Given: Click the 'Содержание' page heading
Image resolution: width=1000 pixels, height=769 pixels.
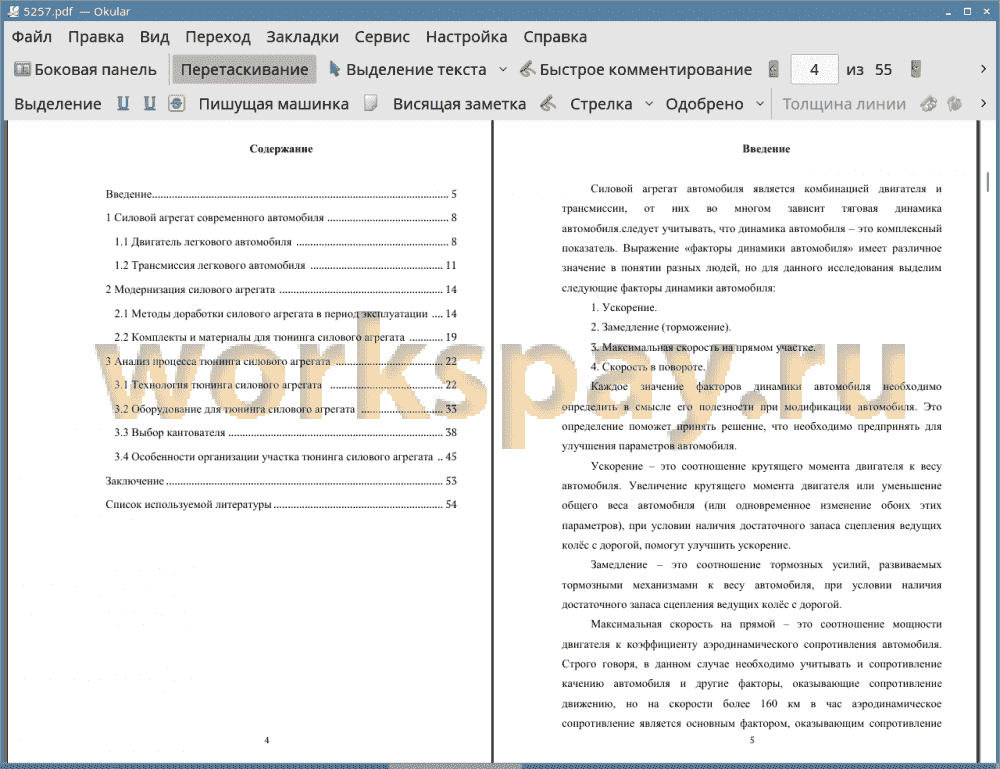Looking at the screenshot, I should coord(281,149).
